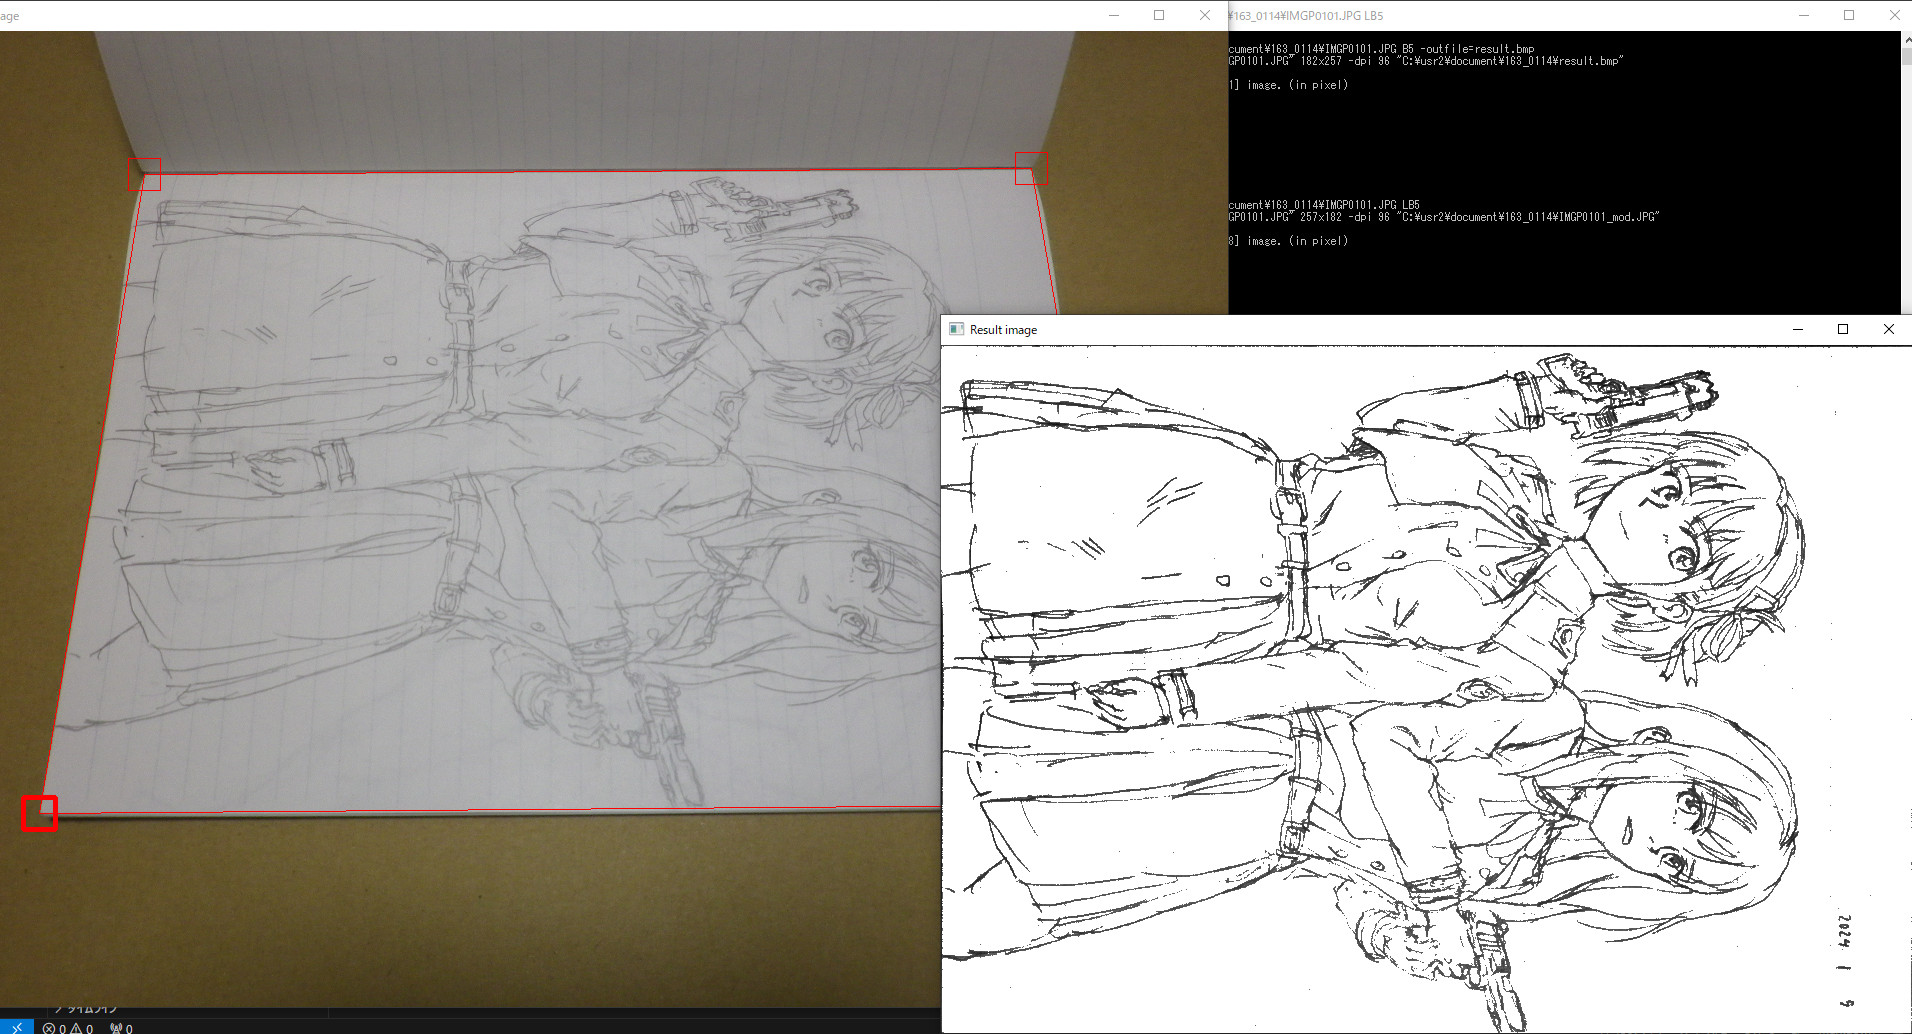Screen dimensions: 1912x1034
Task: Open the remote connection indicator in status bar
Action: pos(17,1027)
